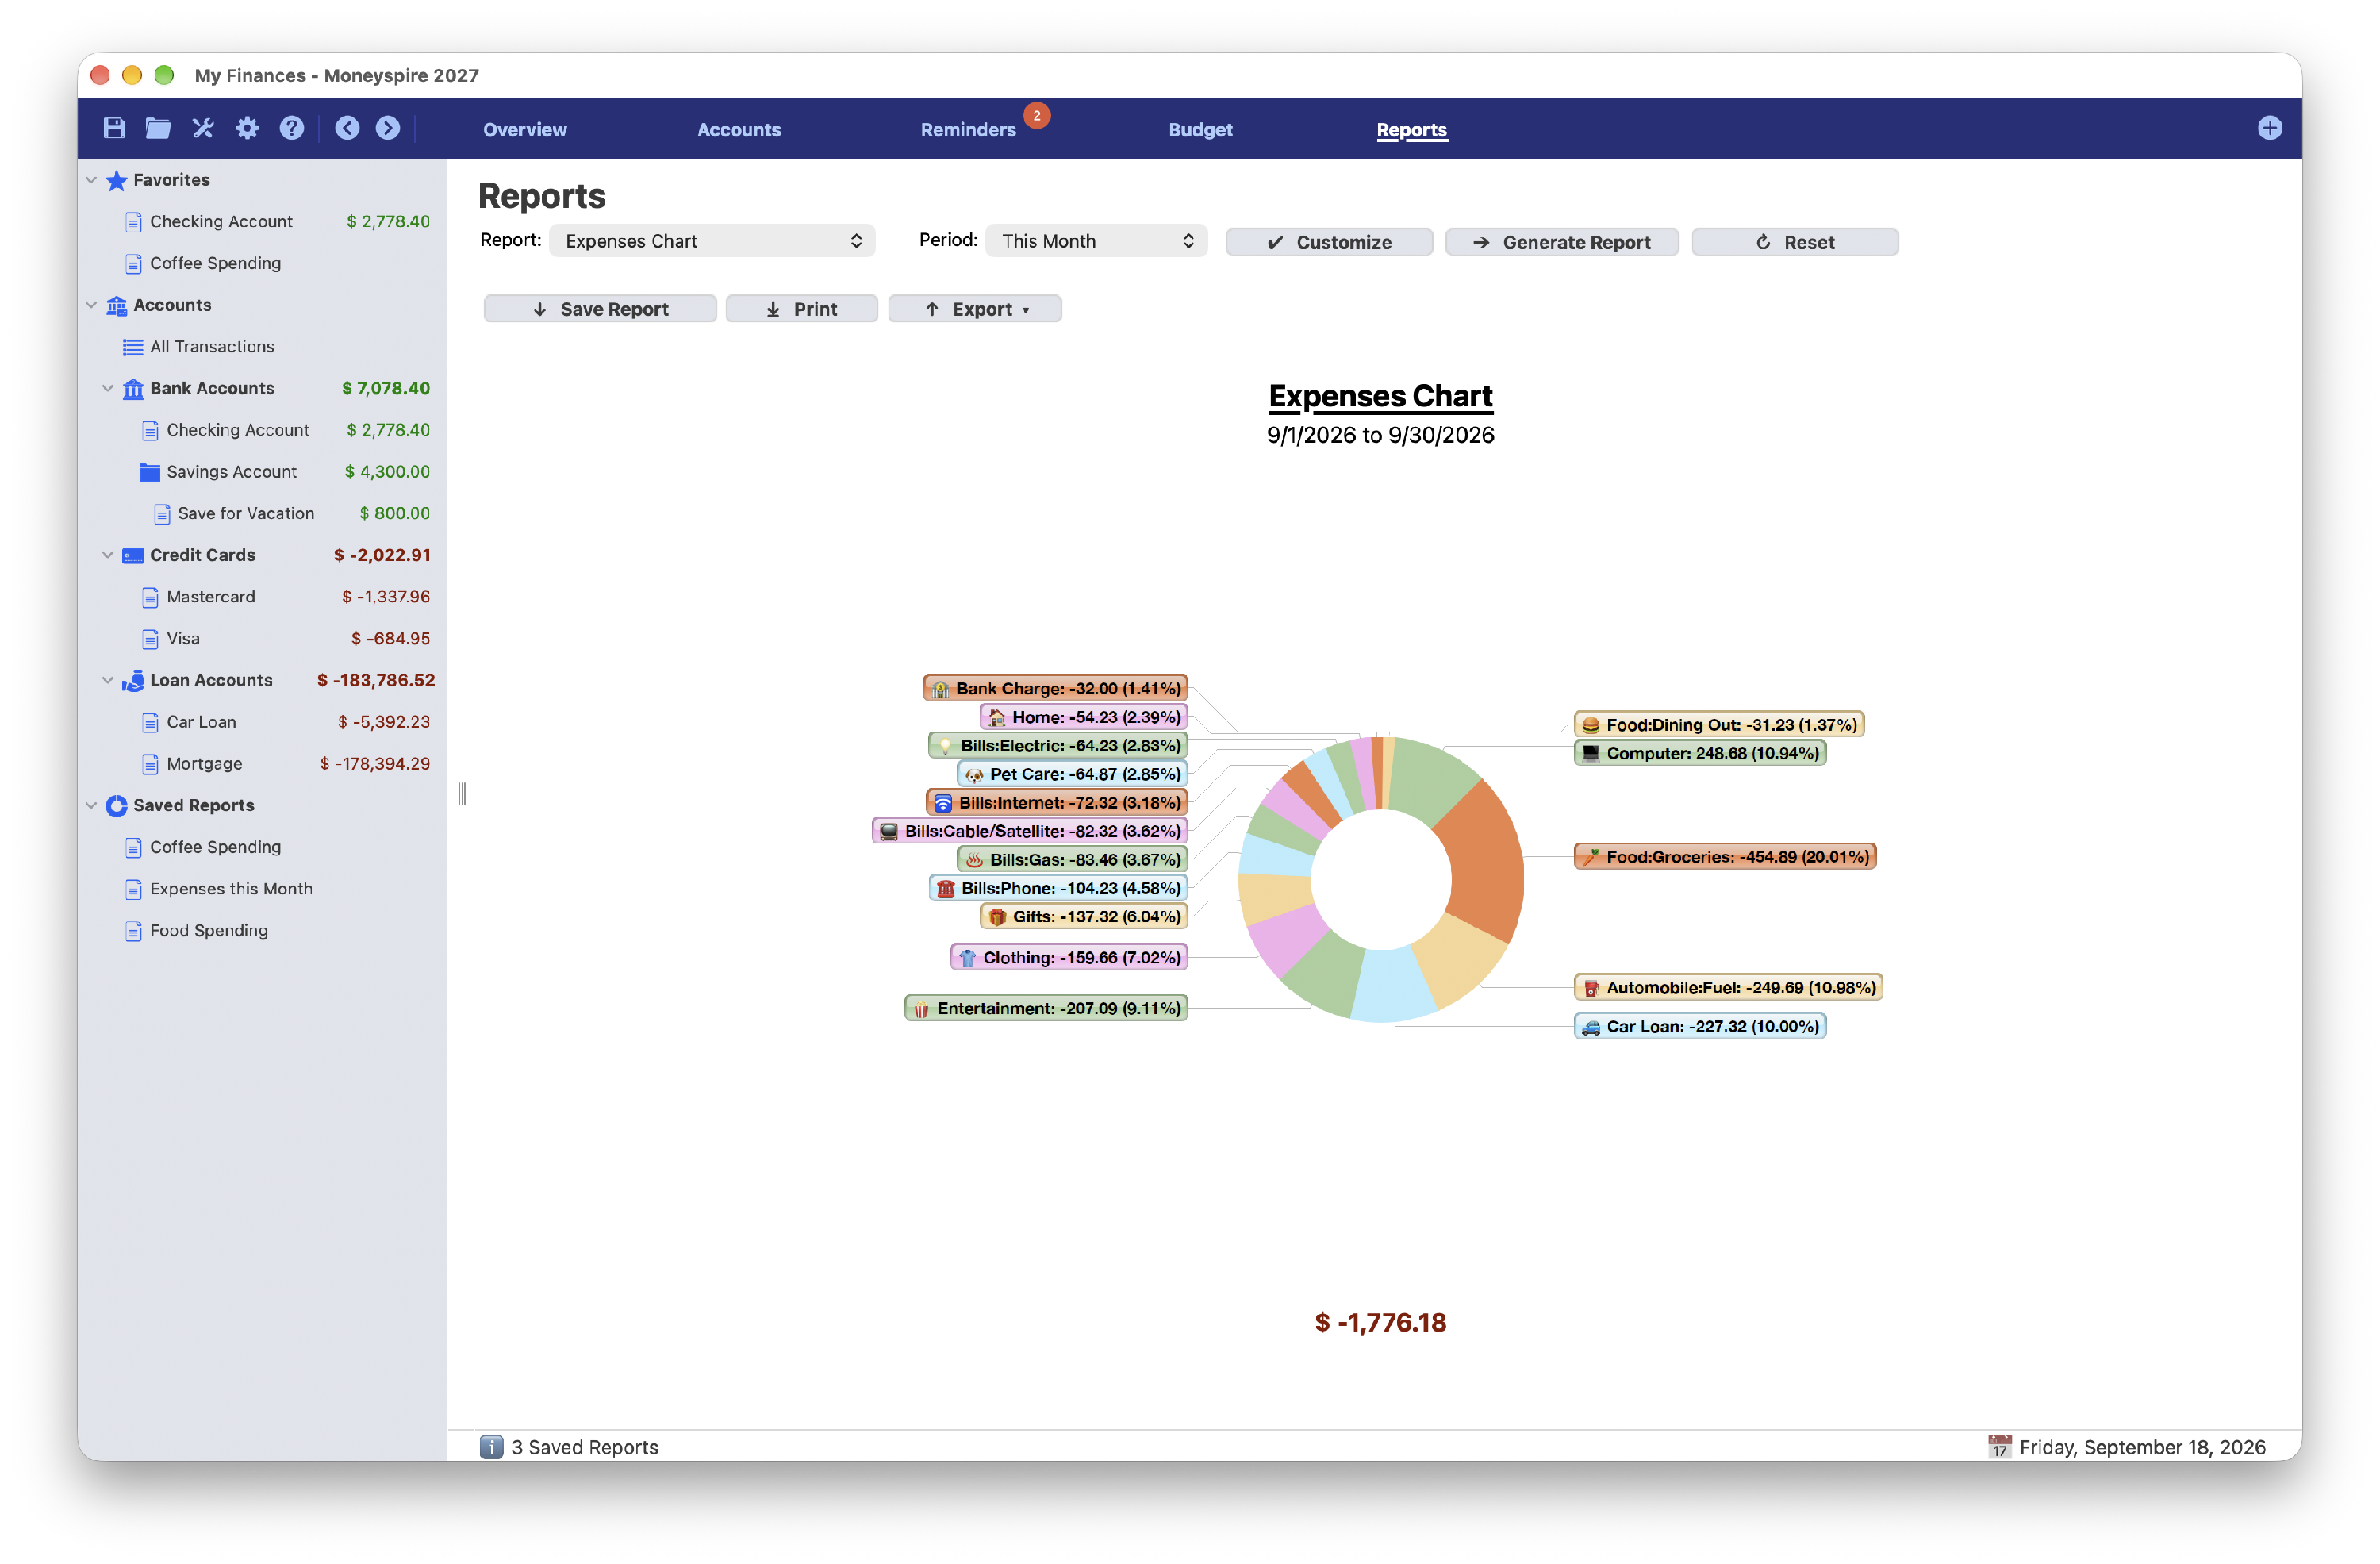The width and height of the screenshot is (2380, 1564).
Task: Click the Loan Accounts icon
Action: pyautogui.click(x=133, y=681)
